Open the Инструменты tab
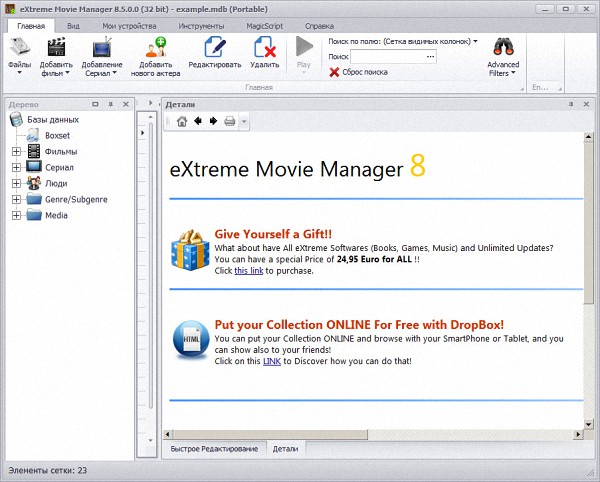Viewport: 600px width, 482px height. pos(201,26)
